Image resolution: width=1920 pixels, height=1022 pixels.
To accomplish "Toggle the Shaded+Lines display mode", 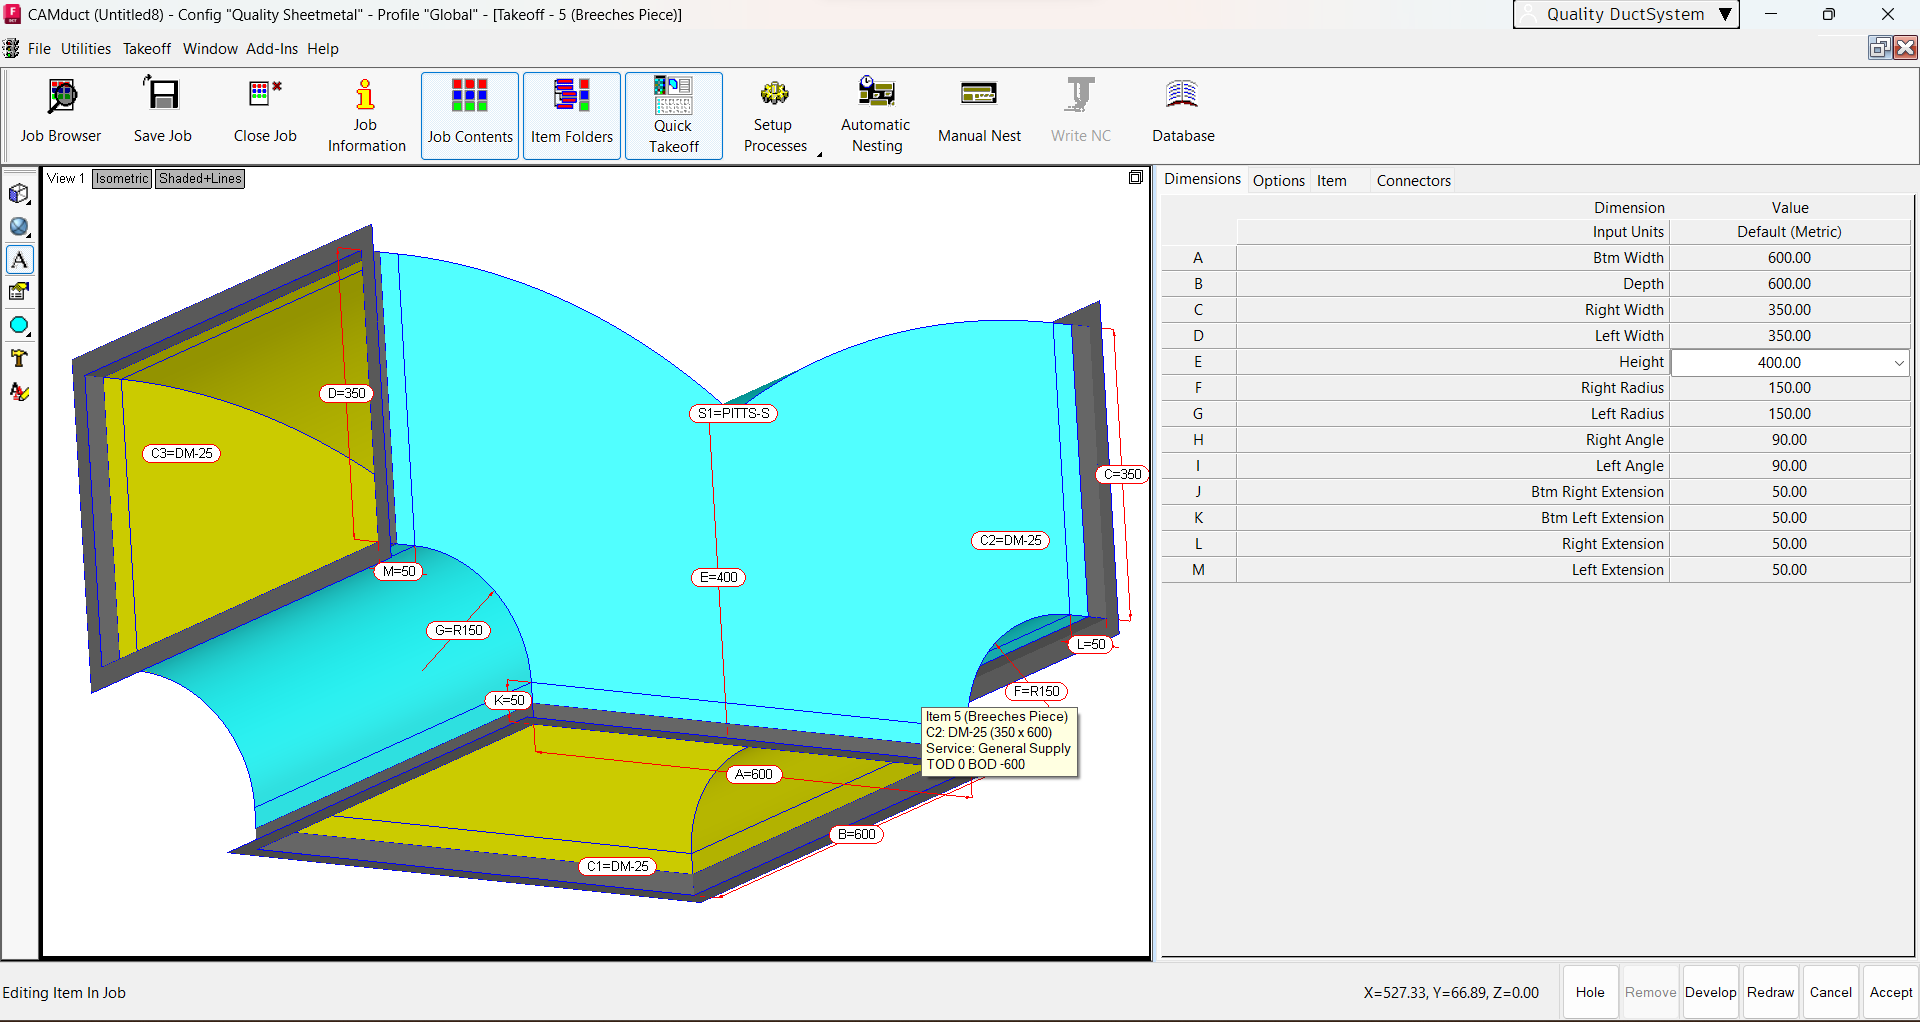I will (x=199, y=178).
